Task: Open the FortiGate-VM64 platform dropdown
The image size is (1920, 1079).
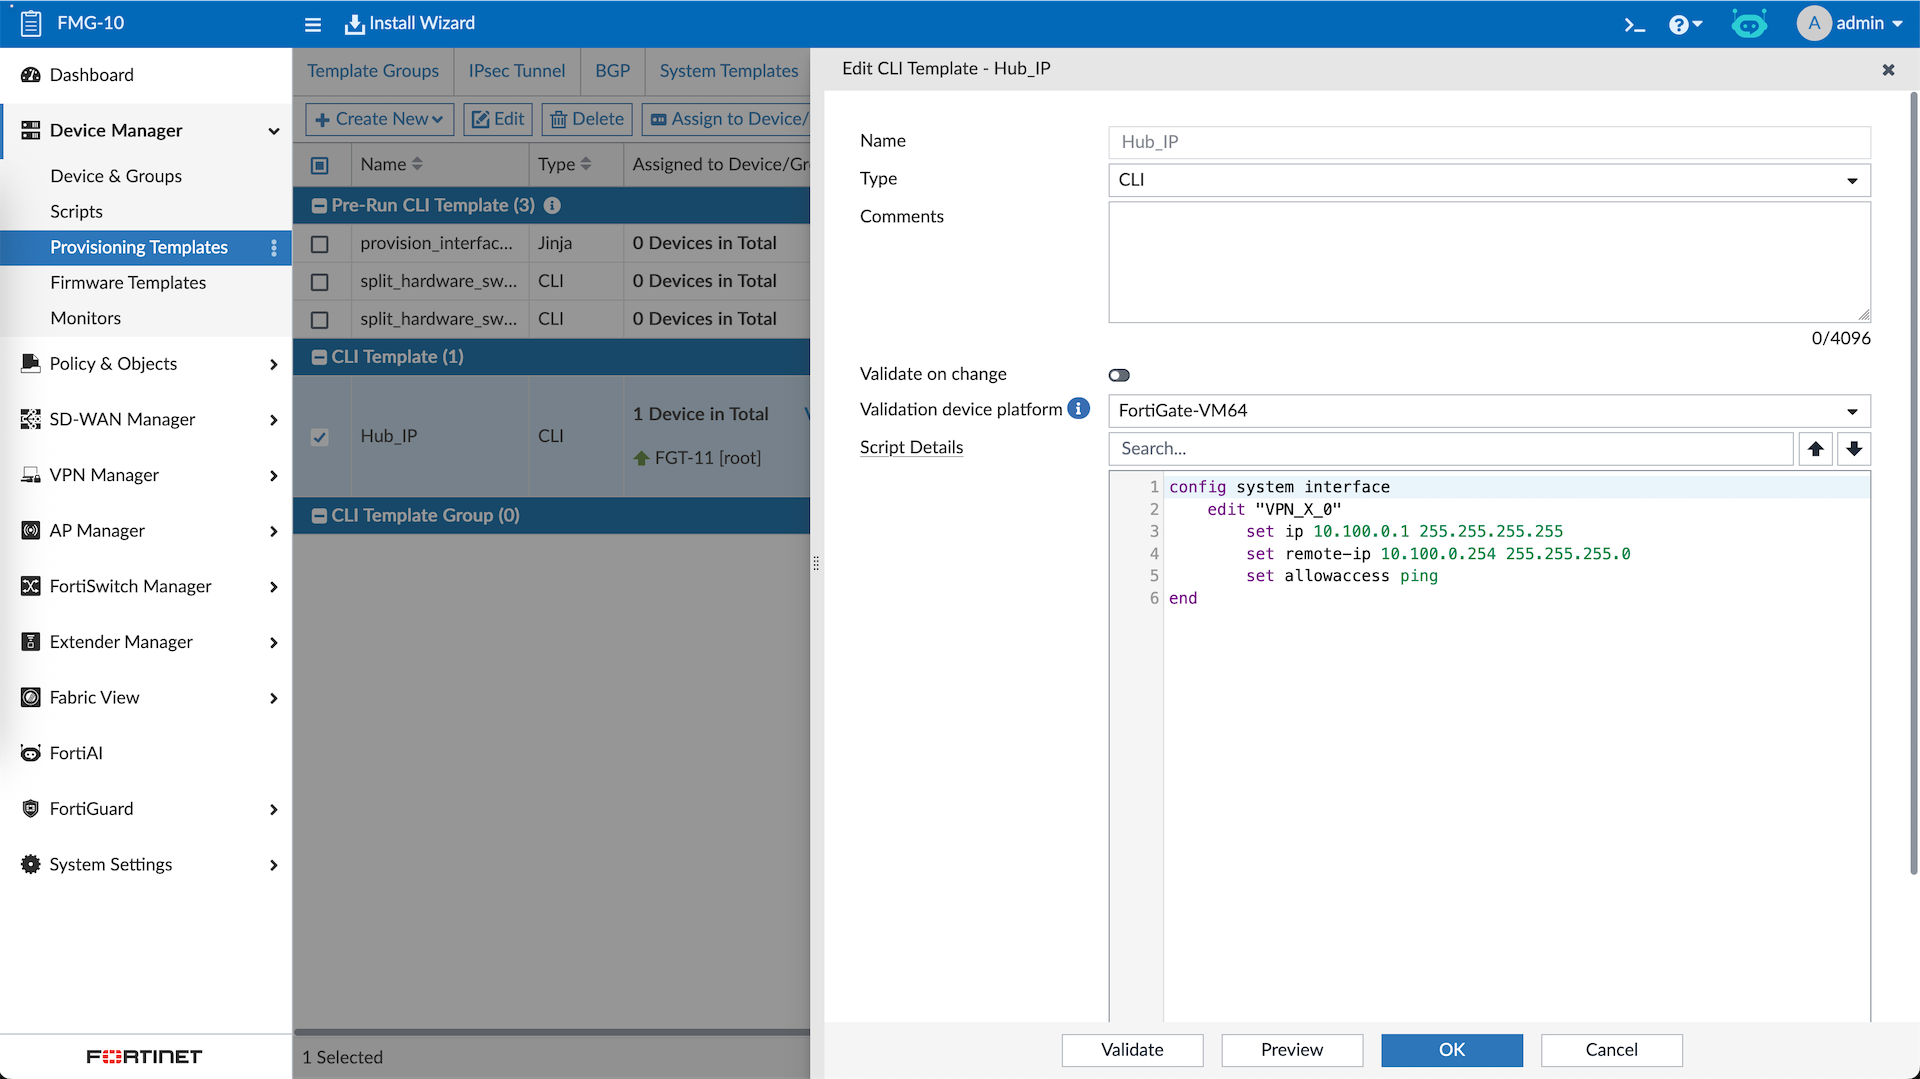Action: click(x=1488, y=411)
